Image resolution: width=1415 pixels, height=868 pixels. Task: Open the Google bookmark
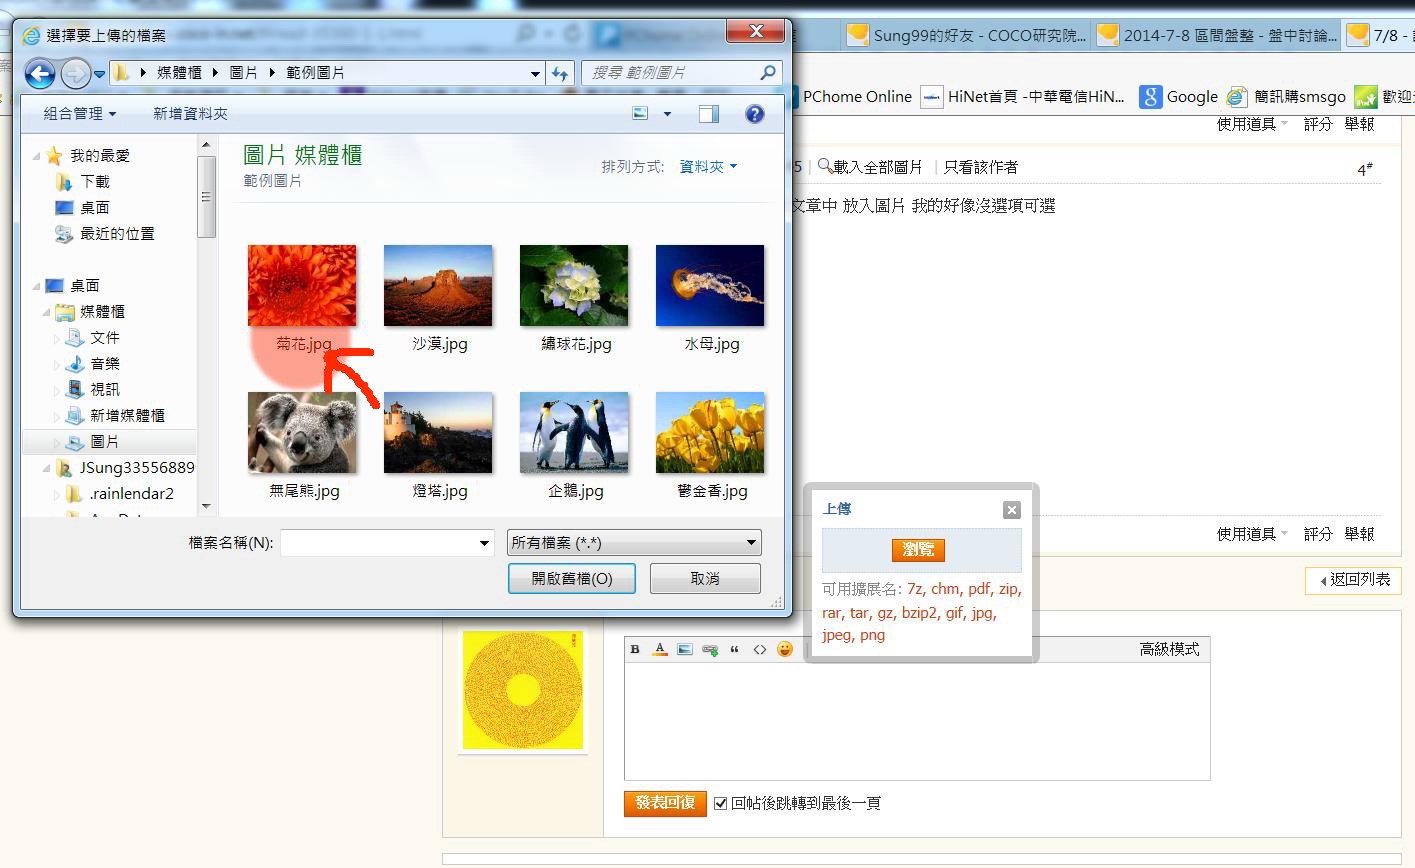(x=1179, y=97)
